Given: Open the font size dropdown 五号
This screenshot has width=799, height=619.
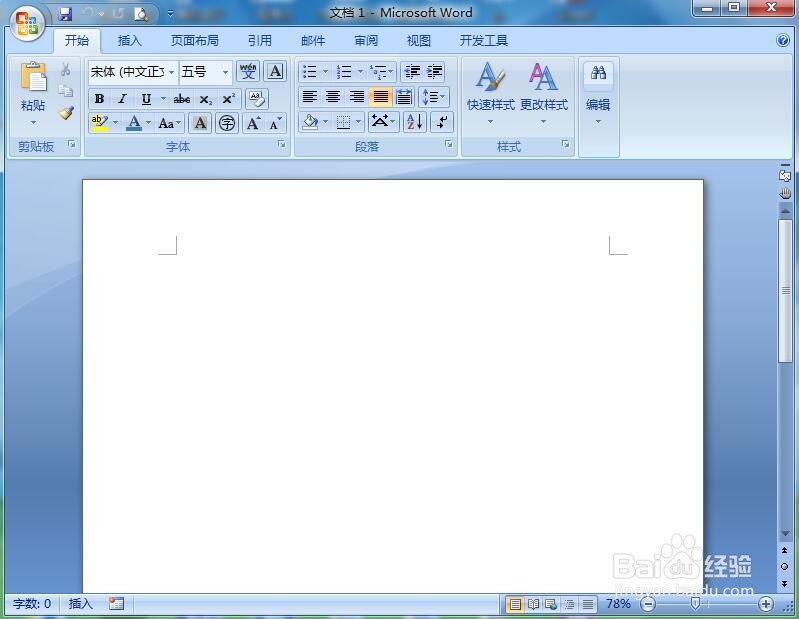Looking at the screenshot, I should click(225, 72).
